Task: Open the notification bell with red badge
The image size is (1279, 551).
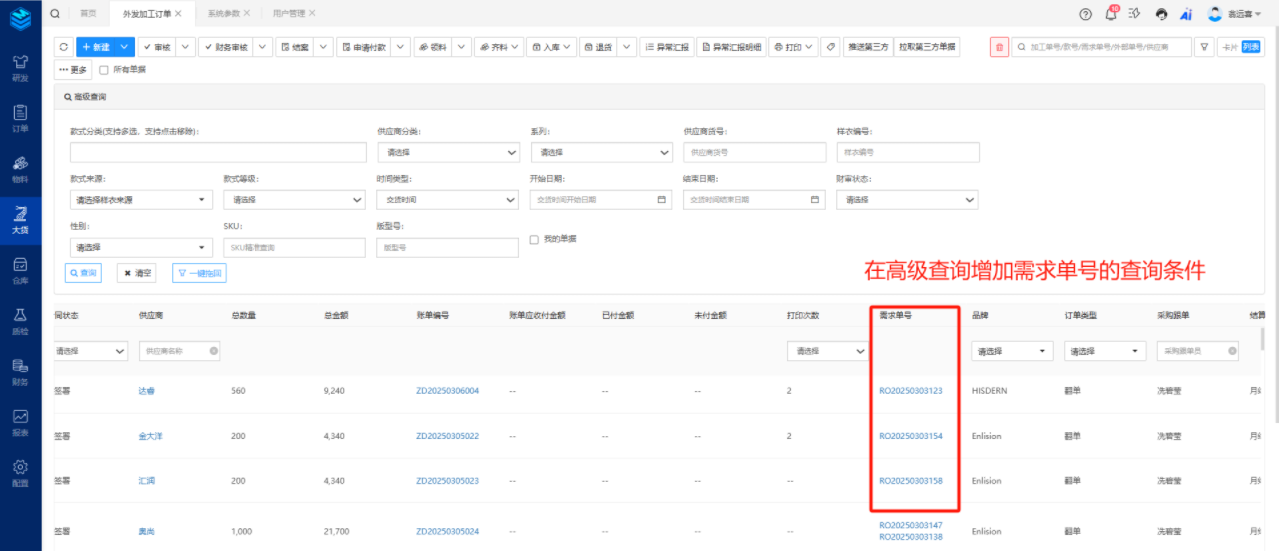Action: tap(1112, 14)
